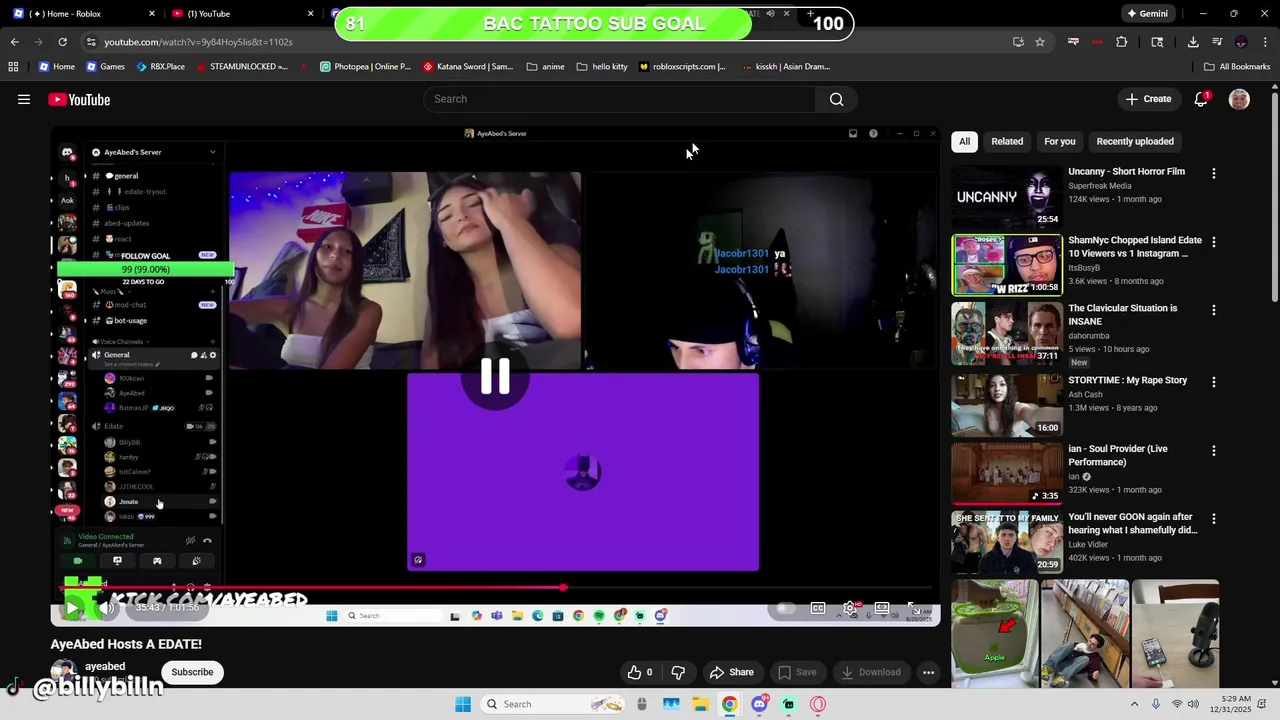Expand the anime bookmarks folder

coord(545,67)
